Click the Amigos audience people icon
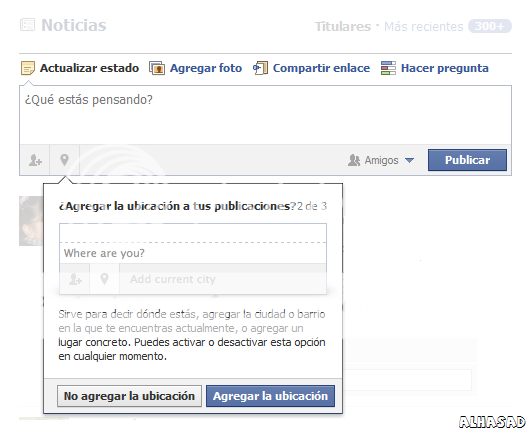The image size is (530, 432). tap(354, 160)
